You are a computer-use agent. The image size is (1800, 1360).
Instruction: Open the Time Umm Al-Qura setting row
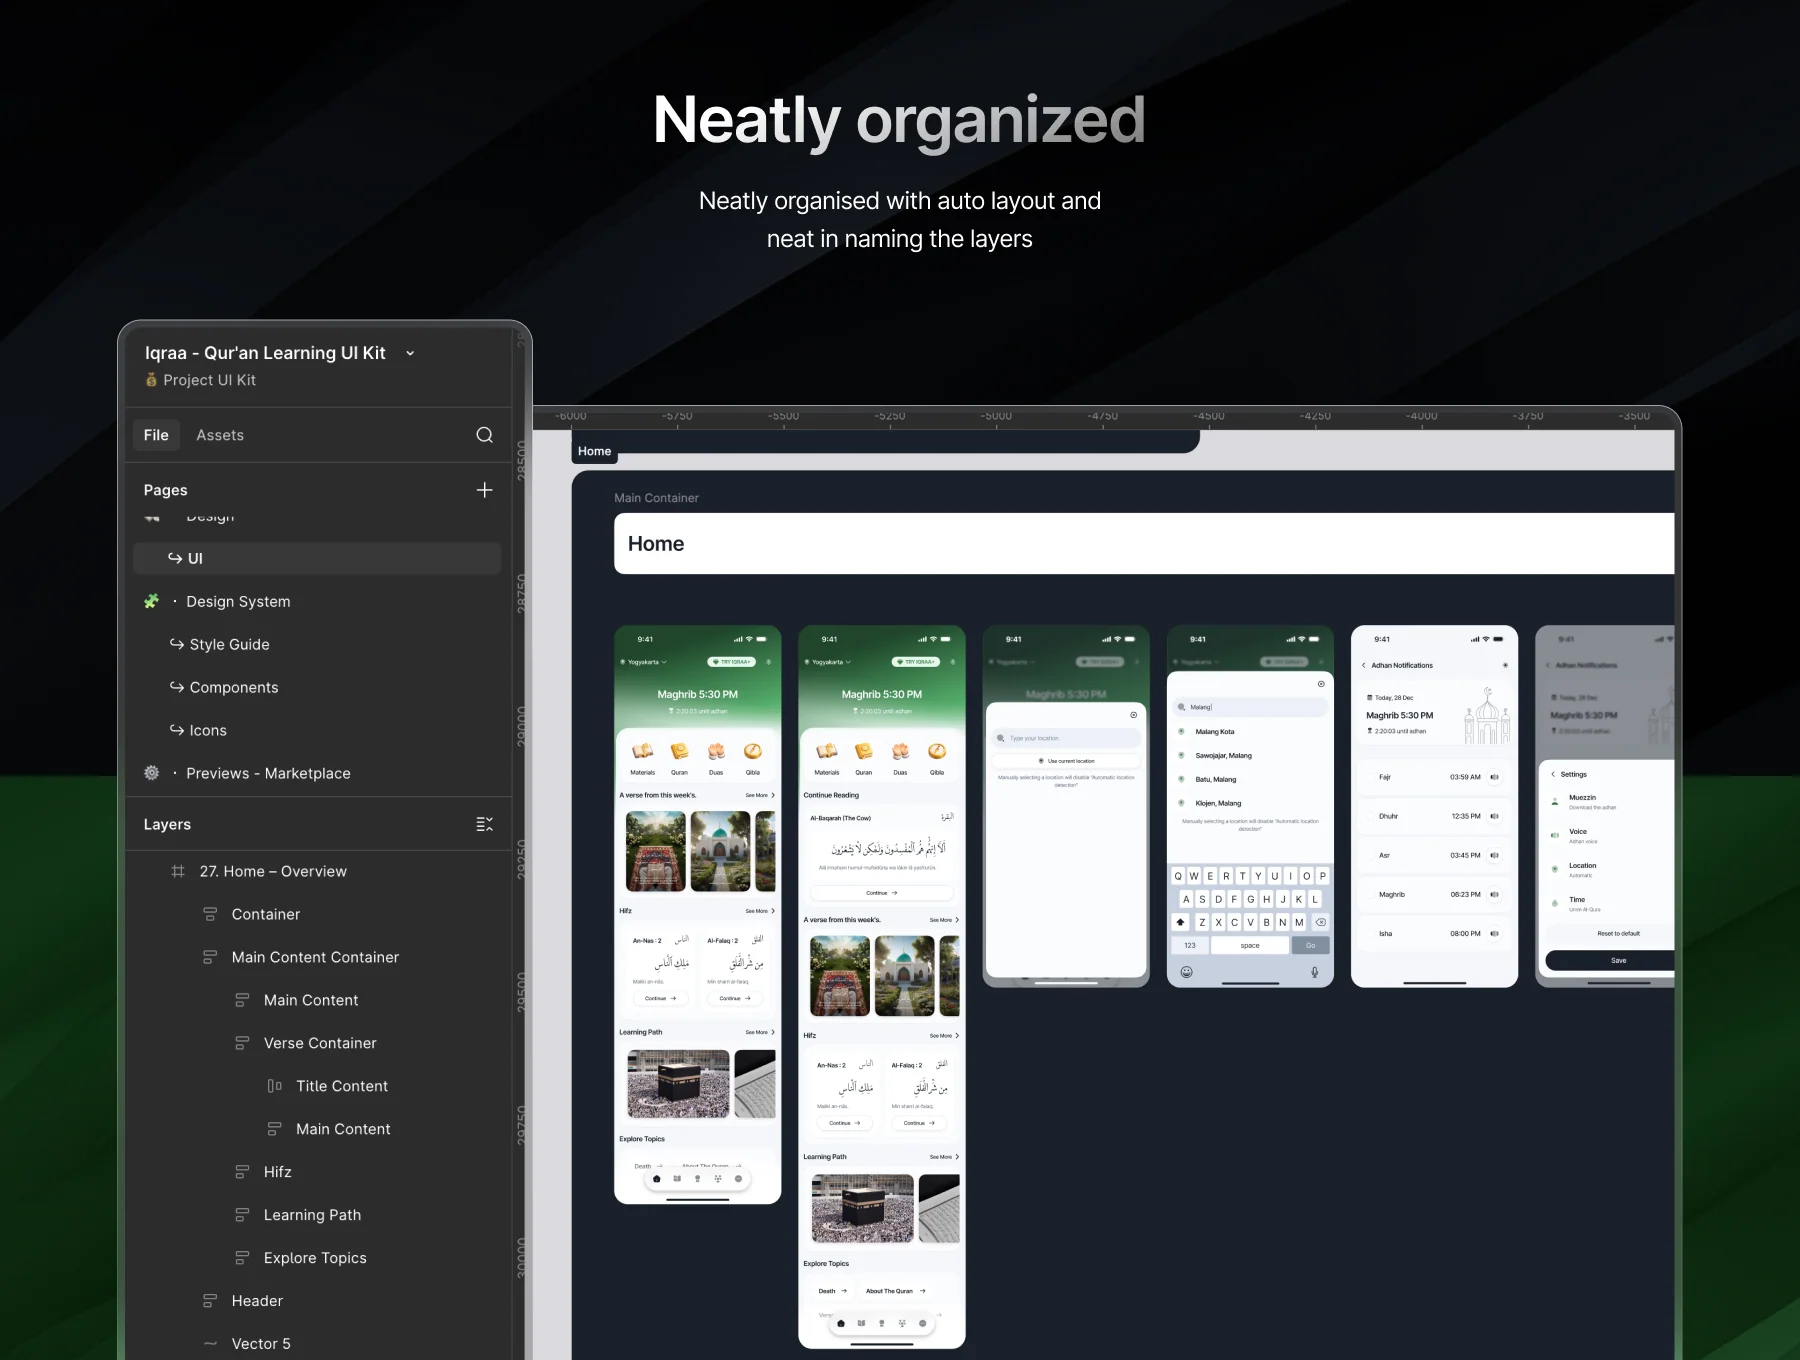click(1610, 904)
